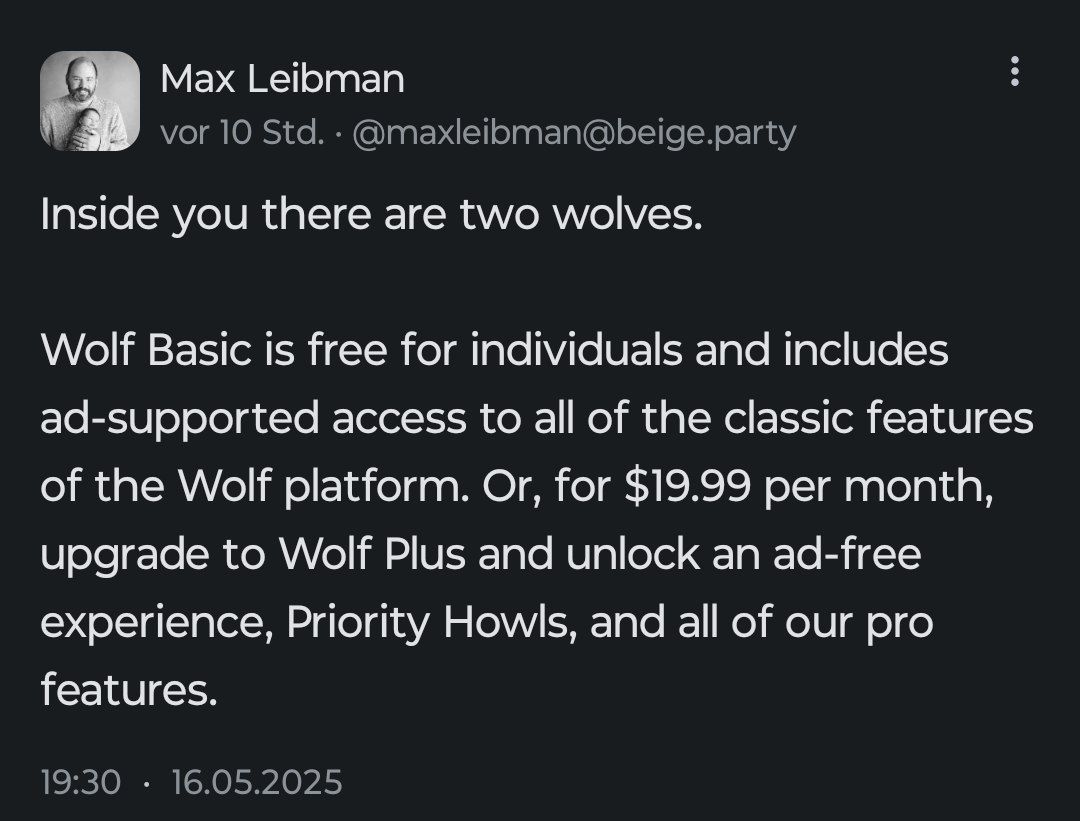Image resolution: width=1080 pixels, height=821 pixels.
Task: Select the final word 'features.' of the post
Action: (x=129, y=689)
